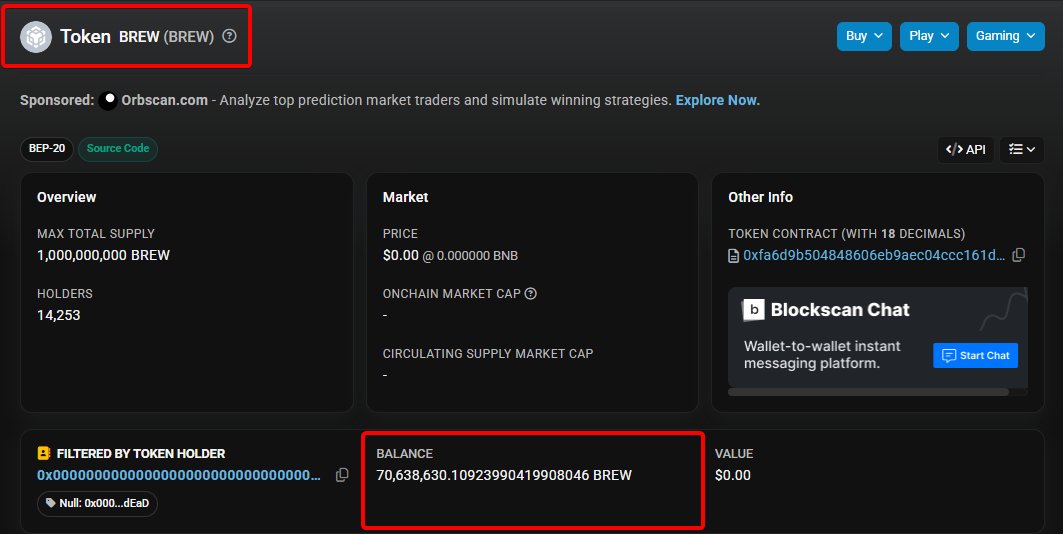Click the Overview card heading
The height and width of the screenshot is (534, 1063).
[x=66, y=197]
